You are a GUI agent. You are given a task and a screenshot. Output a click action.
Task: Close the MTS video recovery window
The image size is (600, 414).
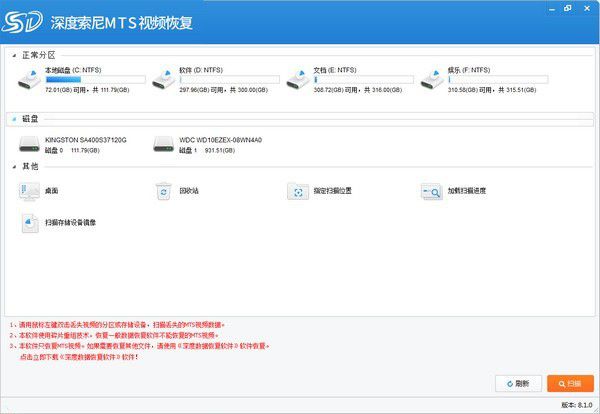coord(587,8)
